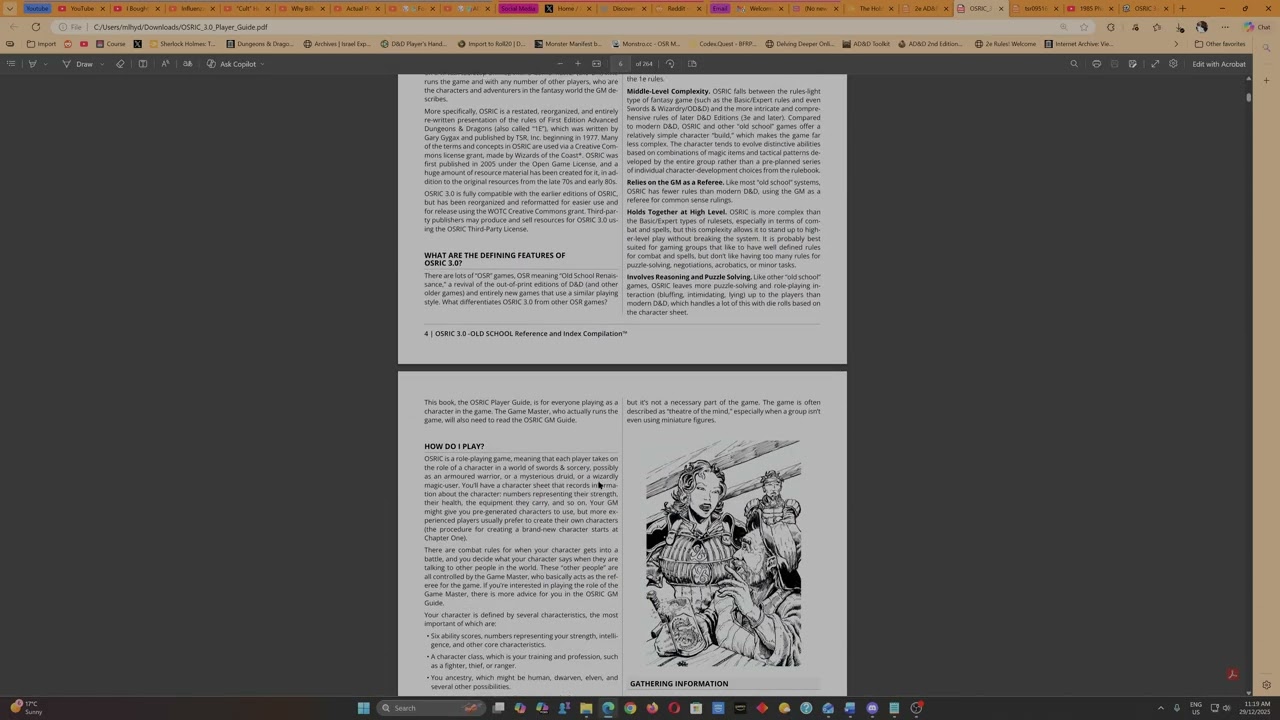1280x720 pixels.
Task: Click the Translate icon in PDF toolbar
Action: 187,64
